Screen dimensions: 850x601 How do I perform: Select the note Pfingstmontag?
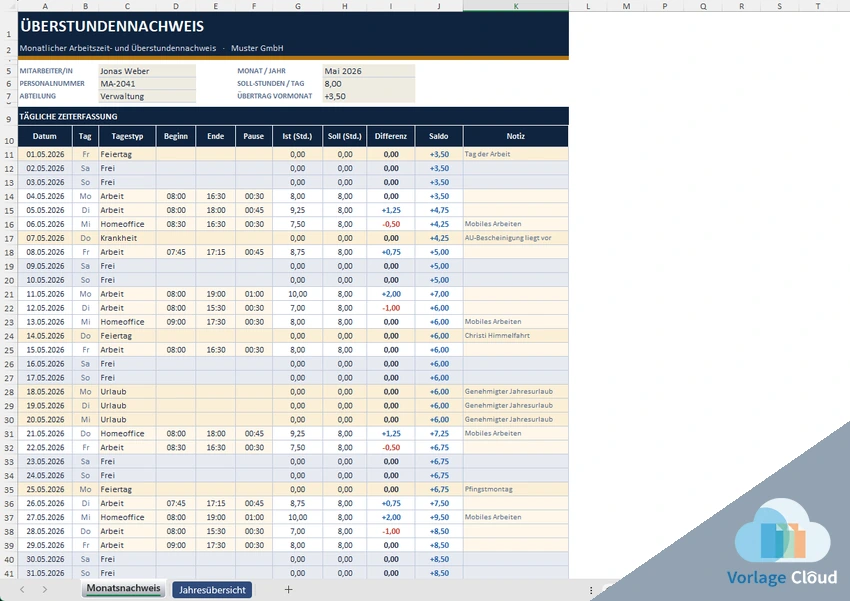click(x=516, y=490)
